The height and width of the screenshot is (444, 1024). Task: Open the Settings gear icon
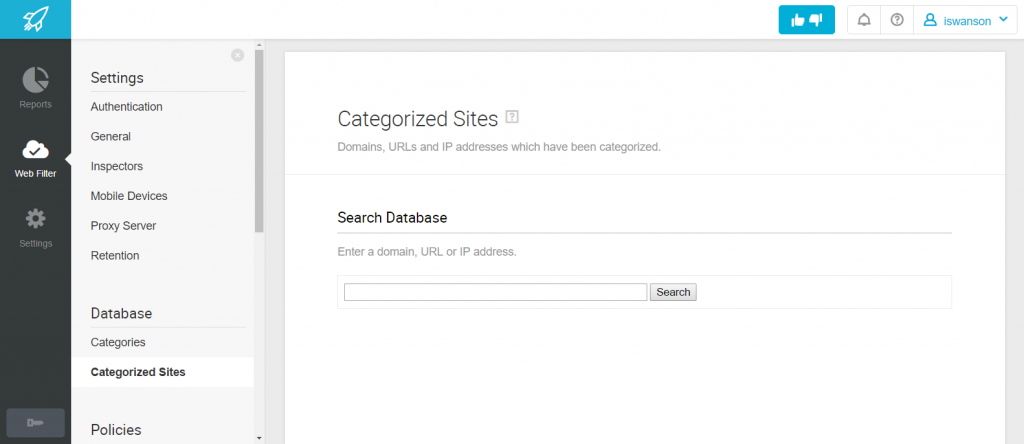[x=35, y=219]
